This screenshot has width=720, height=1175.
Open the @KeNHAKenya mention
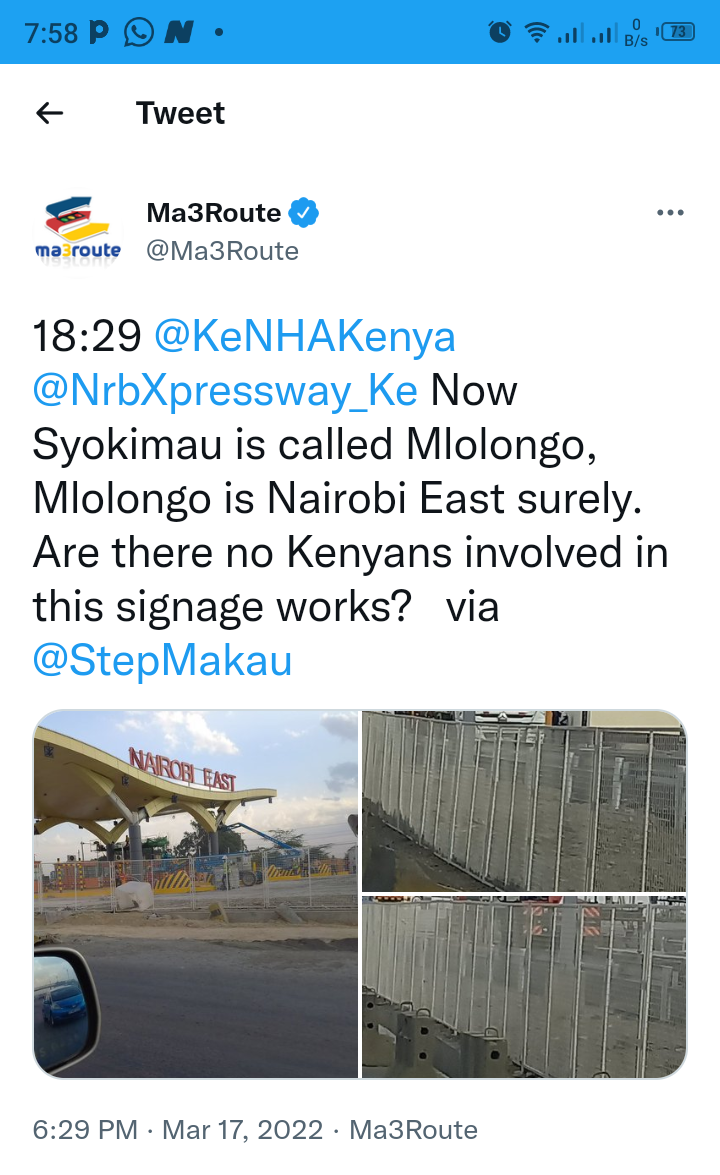pyautogui.click(x=305, y=336)
